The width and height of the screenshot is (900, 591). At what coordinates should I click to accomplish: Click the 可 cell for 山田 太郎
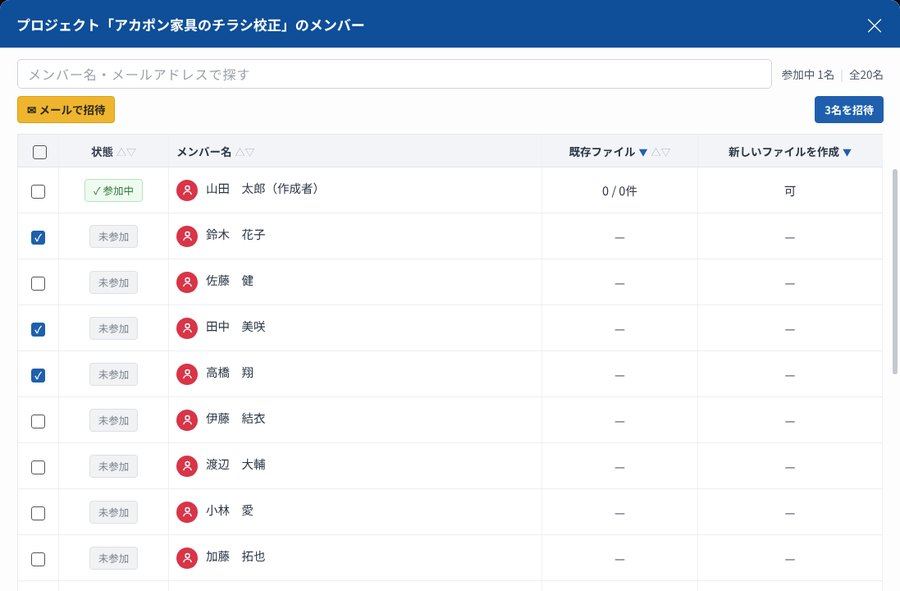[790, 191]
